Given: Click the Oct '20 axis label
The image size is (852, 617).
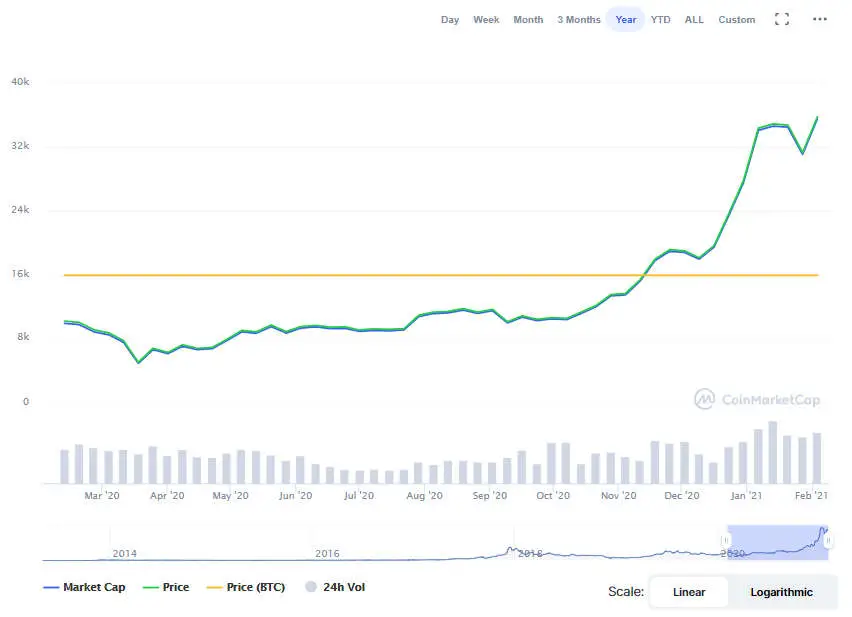Looking at the screenshot, I should point(553,495).
